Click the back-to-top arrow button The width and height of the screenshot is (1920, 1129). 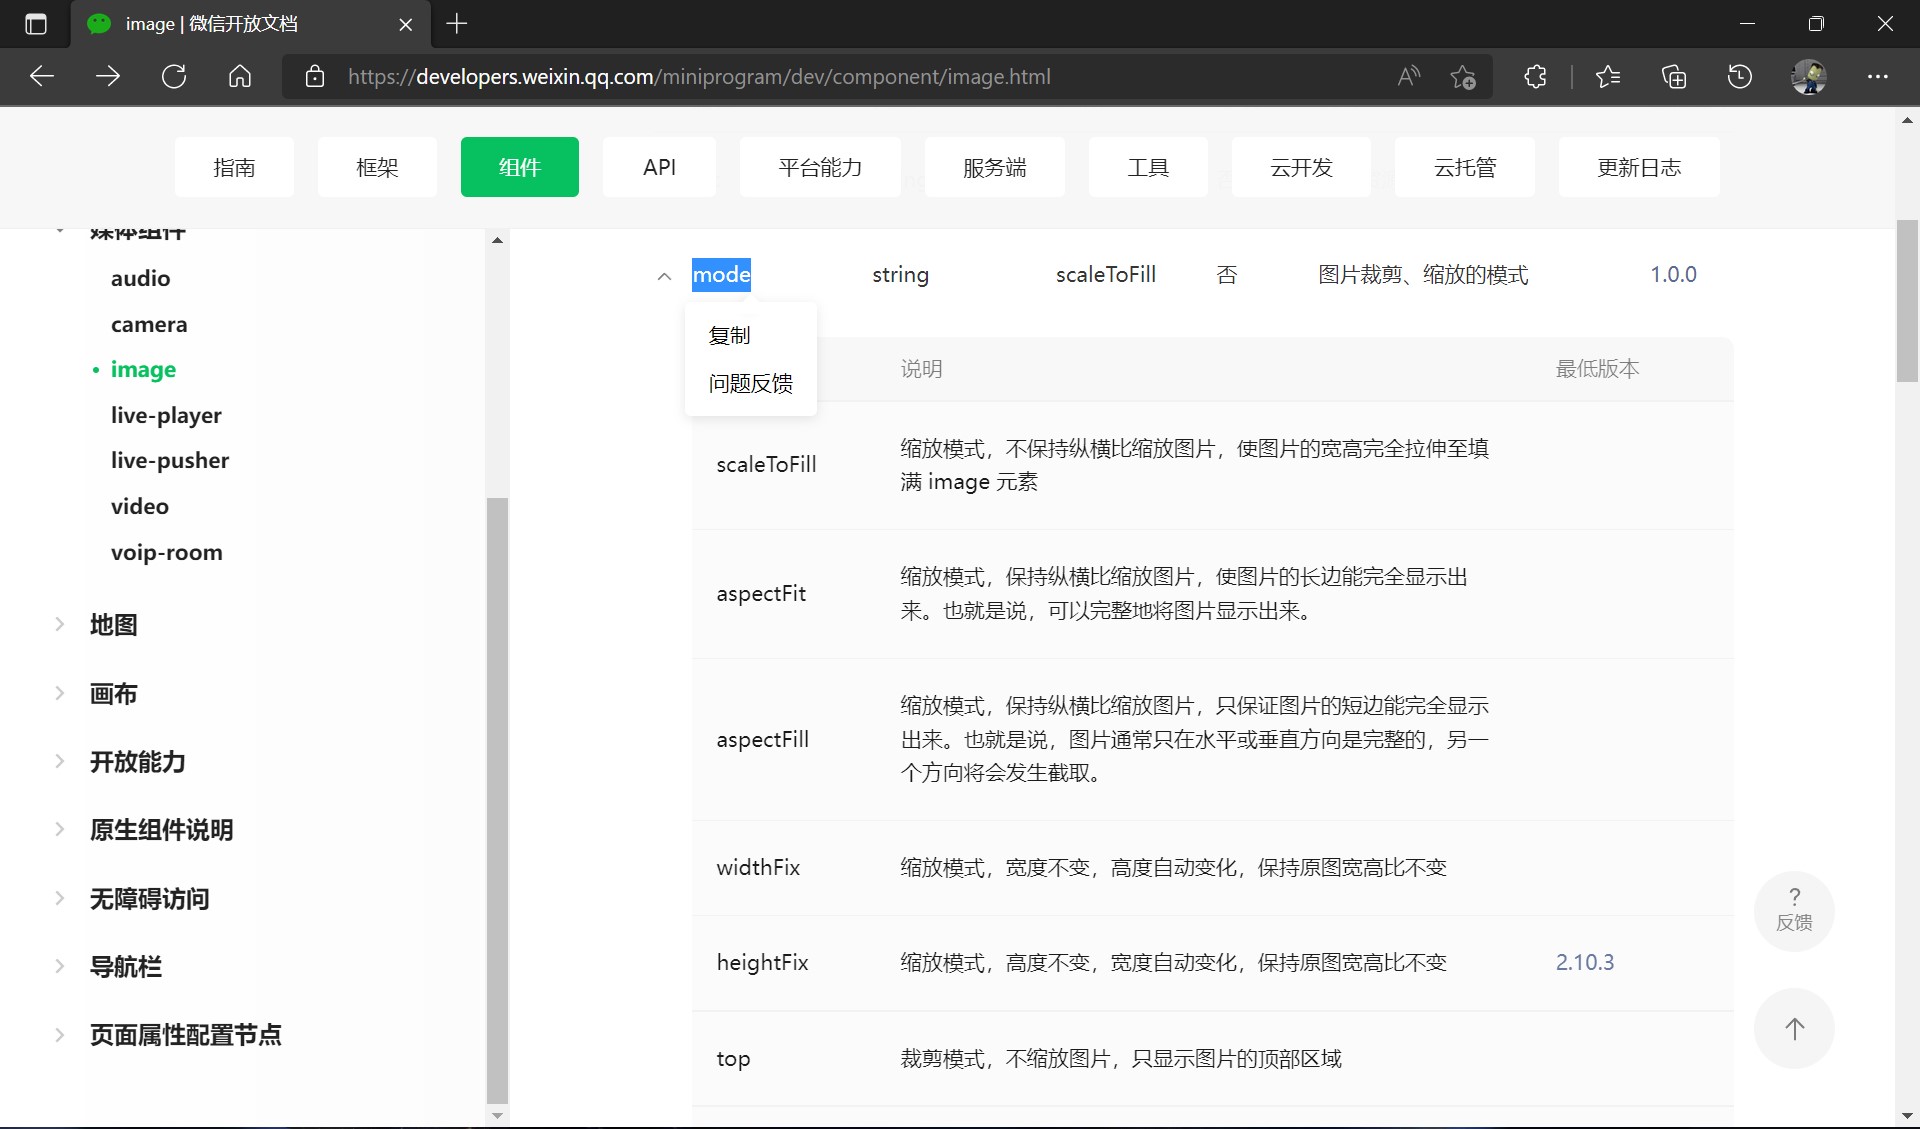[x=1794, y=1029]
